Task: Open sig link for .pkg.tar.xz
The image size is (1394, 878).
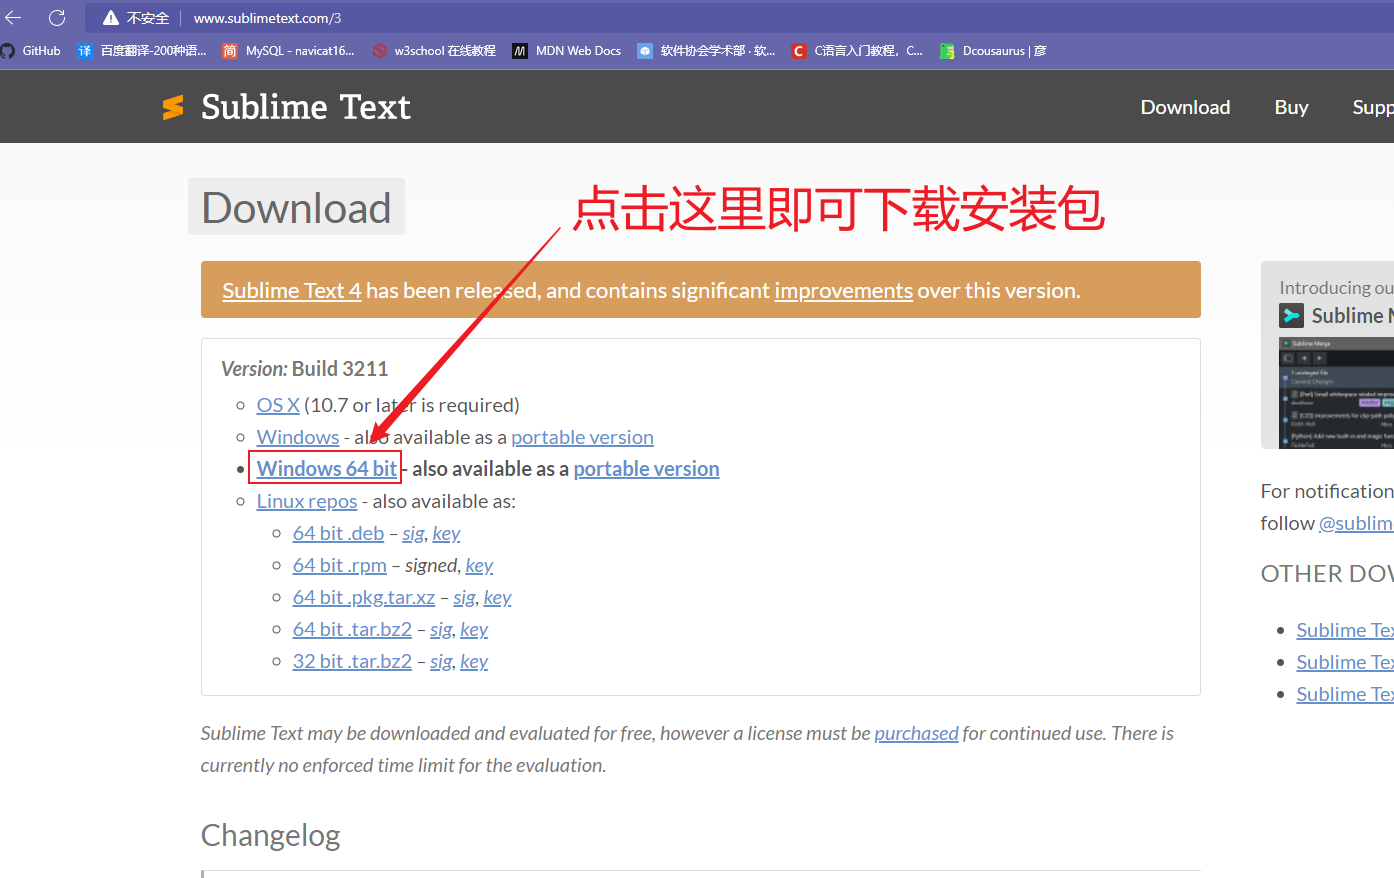Action: 464,597
